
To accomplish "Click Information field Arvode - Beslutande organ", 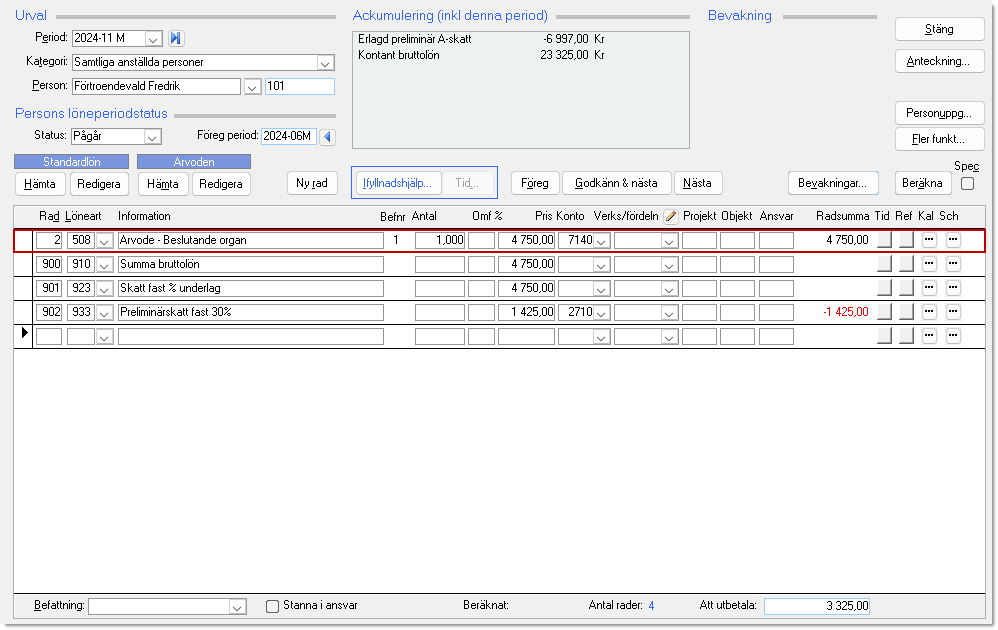I will [x=251, y=241].
